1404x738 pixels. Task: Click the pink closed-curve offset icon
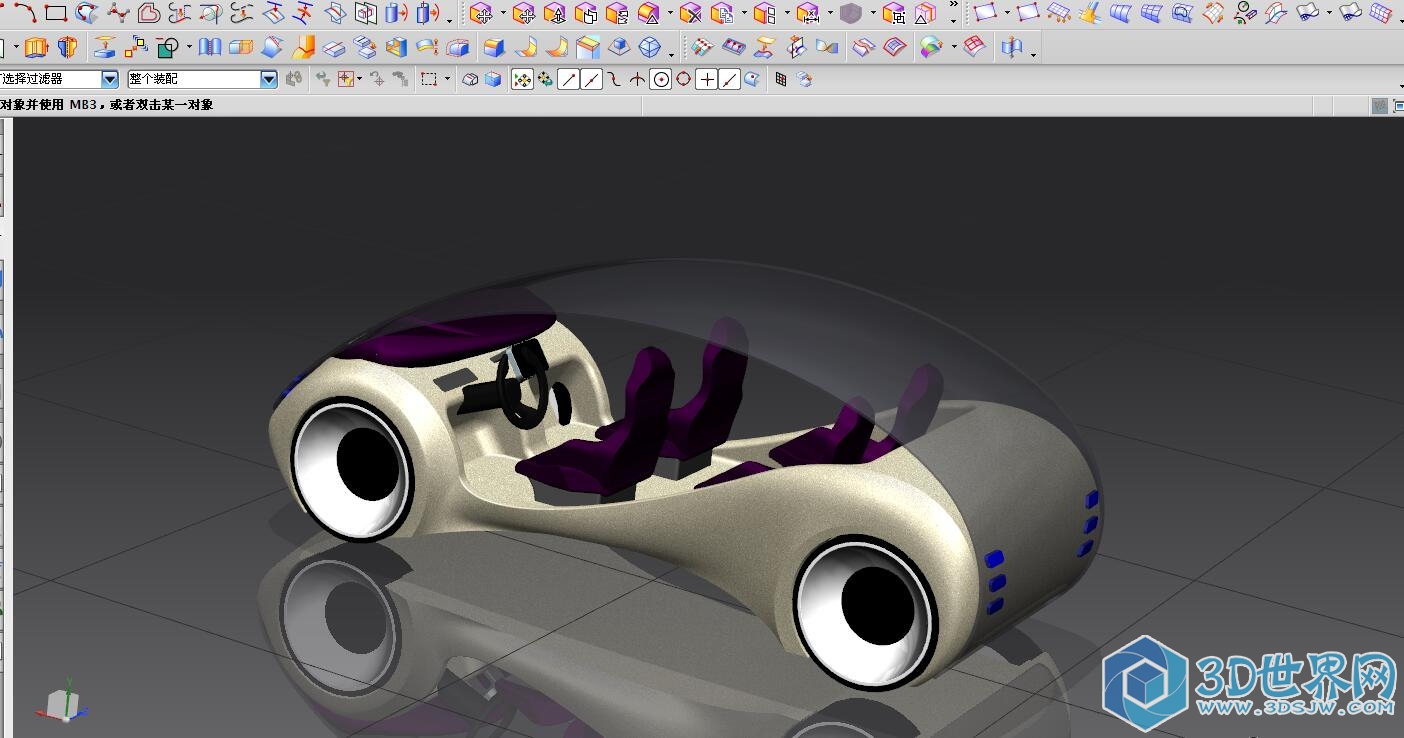(x=149, y=13)
